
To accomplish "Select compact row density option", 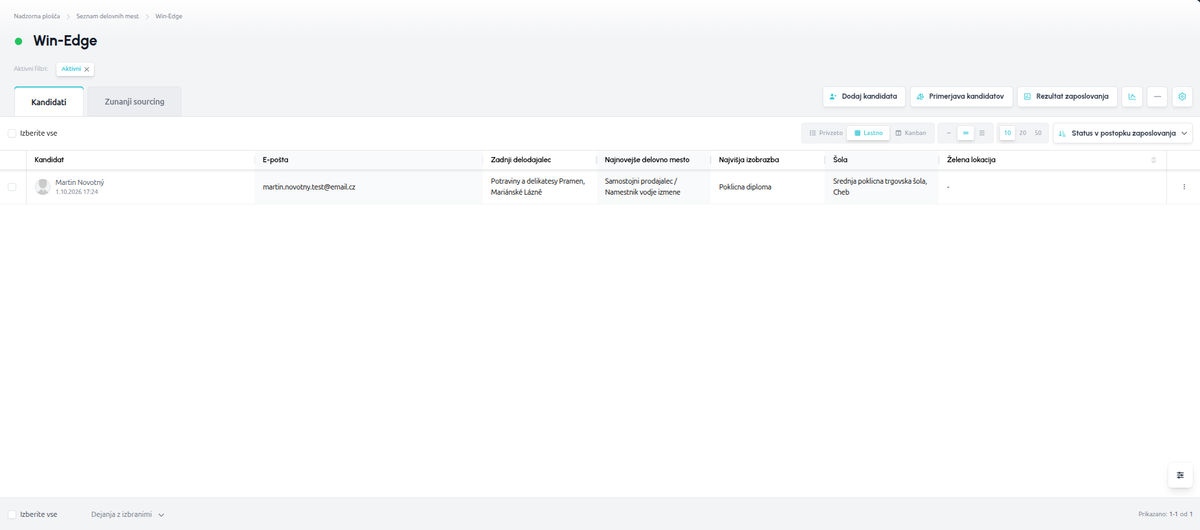I will pos(949,133).
